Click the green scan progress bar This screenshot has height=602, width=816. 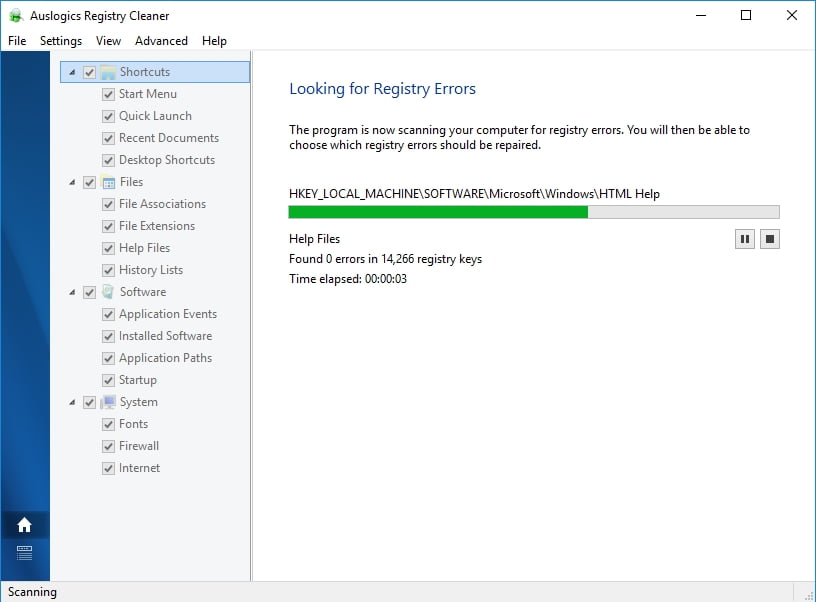[534, 212]
